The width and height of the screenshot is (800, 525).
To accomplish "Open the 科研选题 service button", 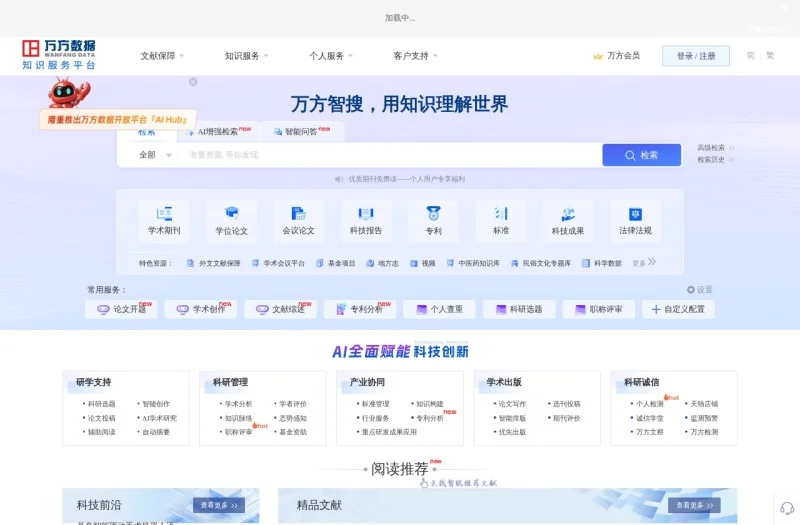I will (x=519, y=309).
